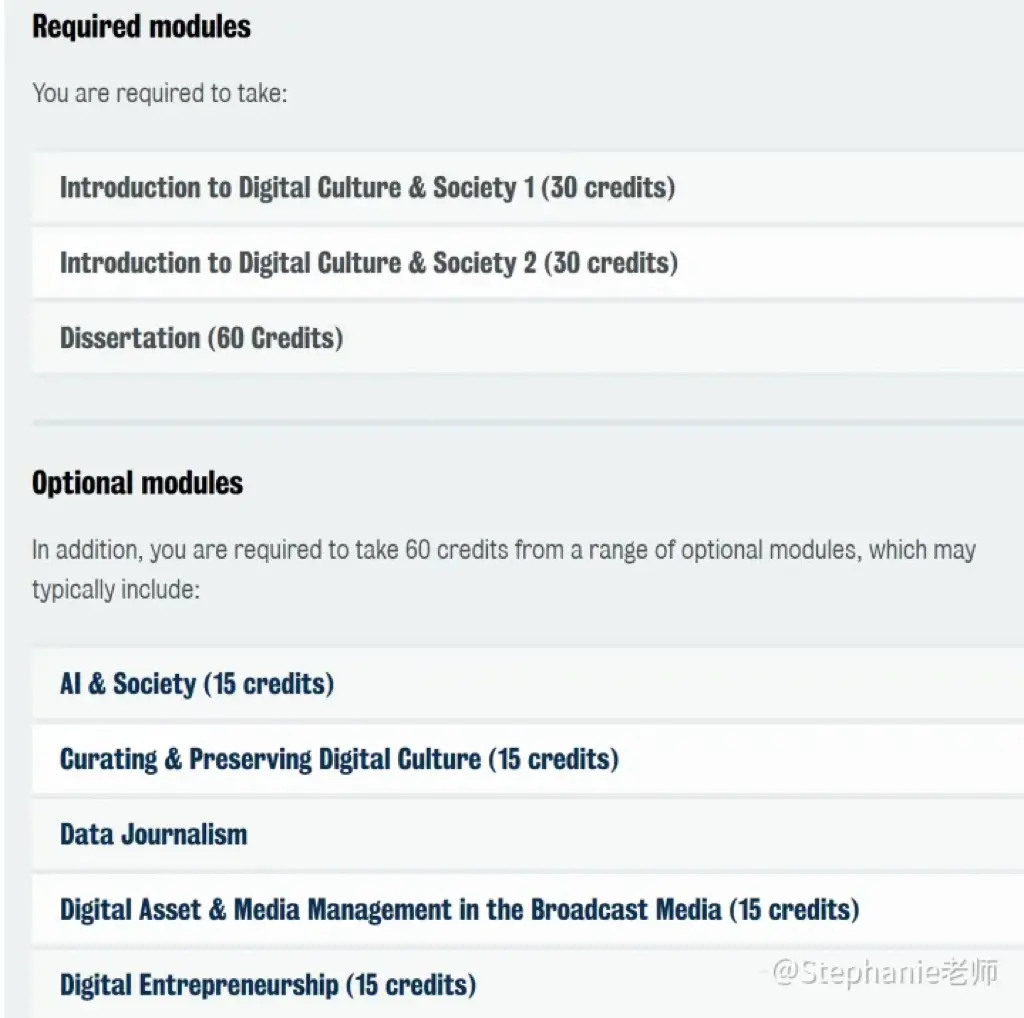Click the "You are required to take:" text
The width and height of the screenshot is (1024, 1018).
point(159,94)
